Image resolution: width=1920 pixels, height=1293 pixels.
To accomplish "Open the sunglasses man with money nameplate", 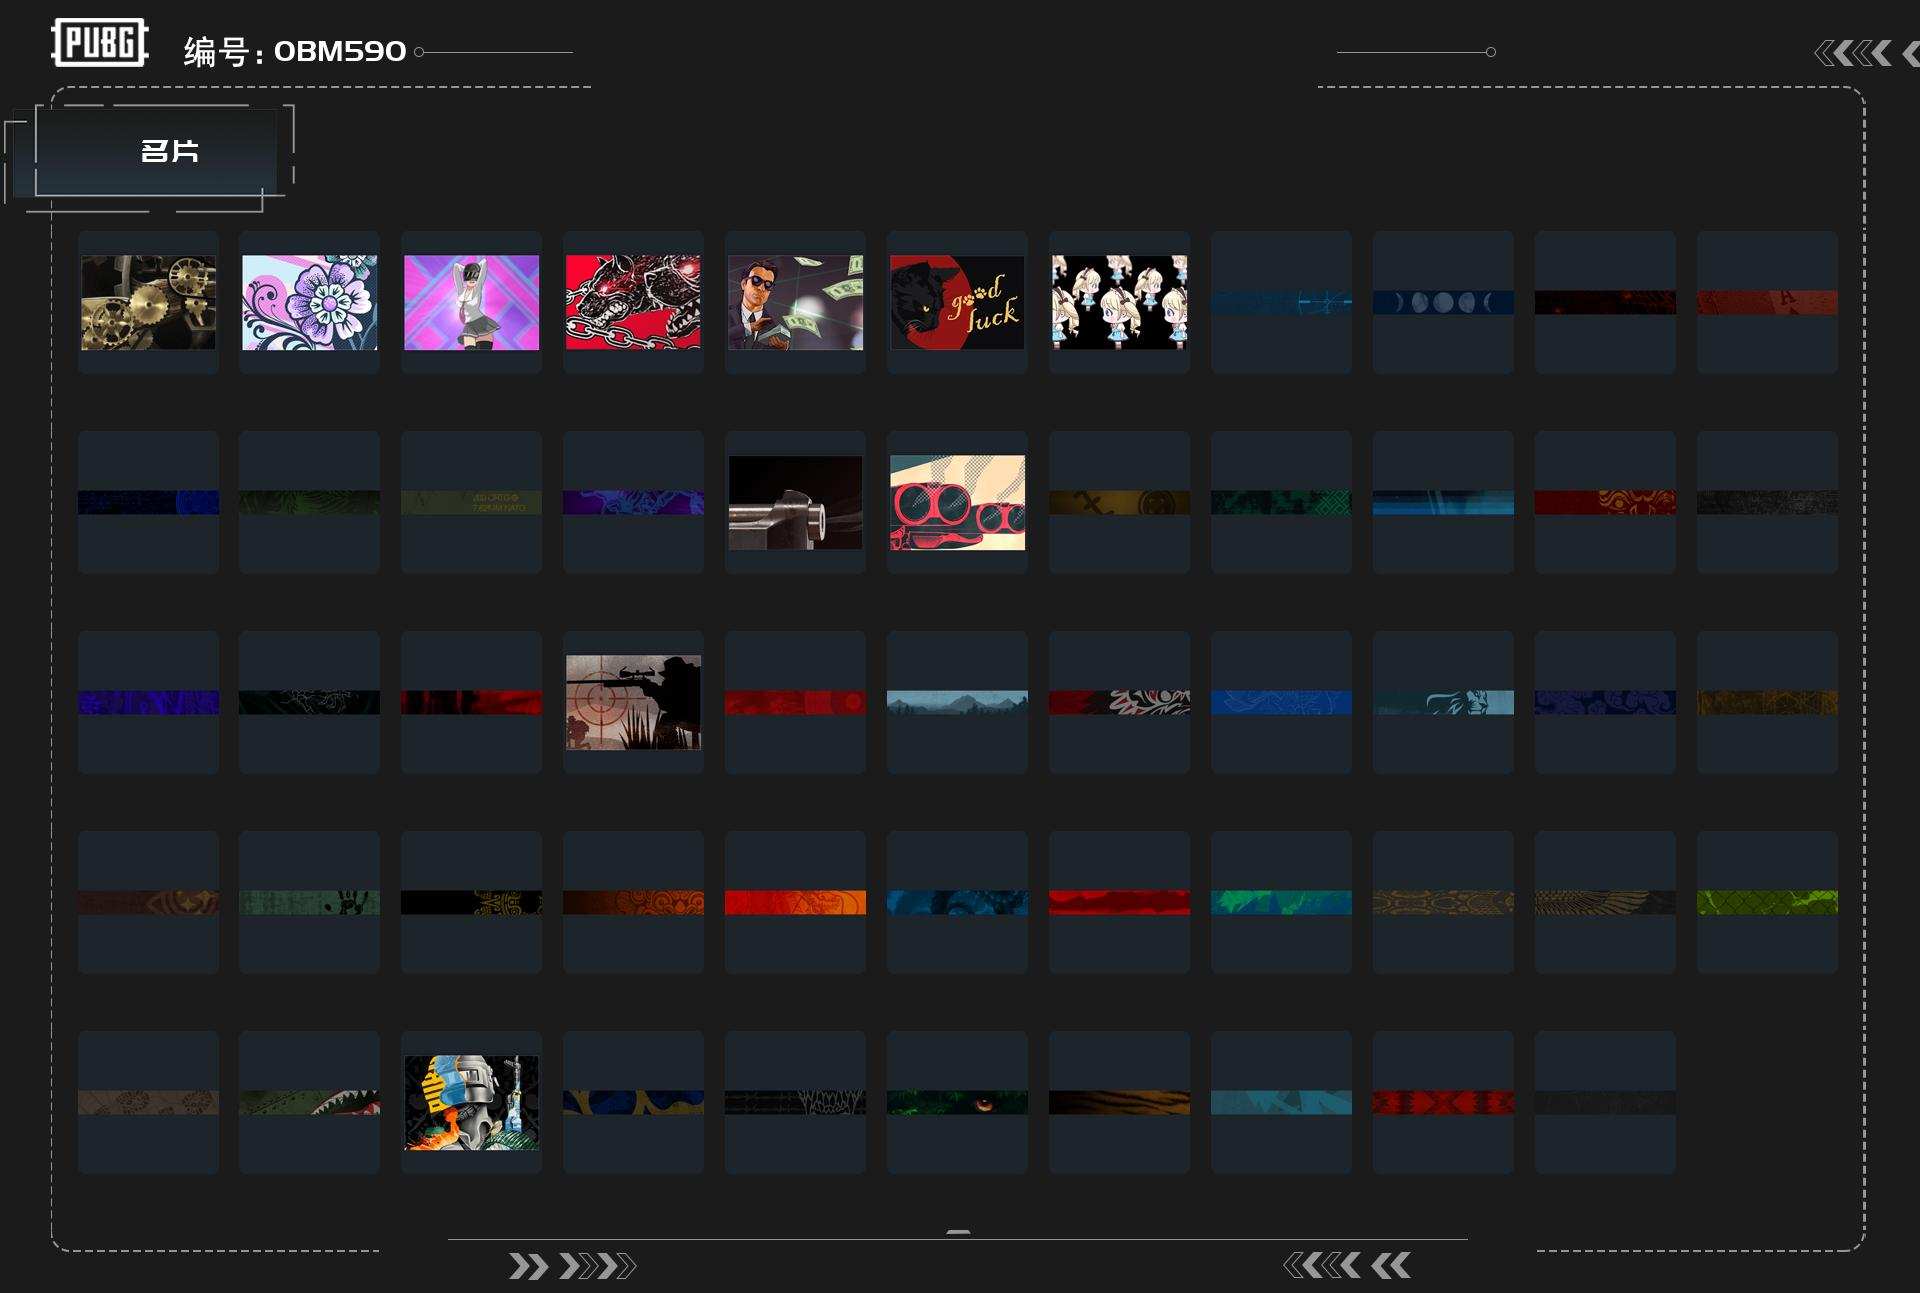I will (795, 302).
